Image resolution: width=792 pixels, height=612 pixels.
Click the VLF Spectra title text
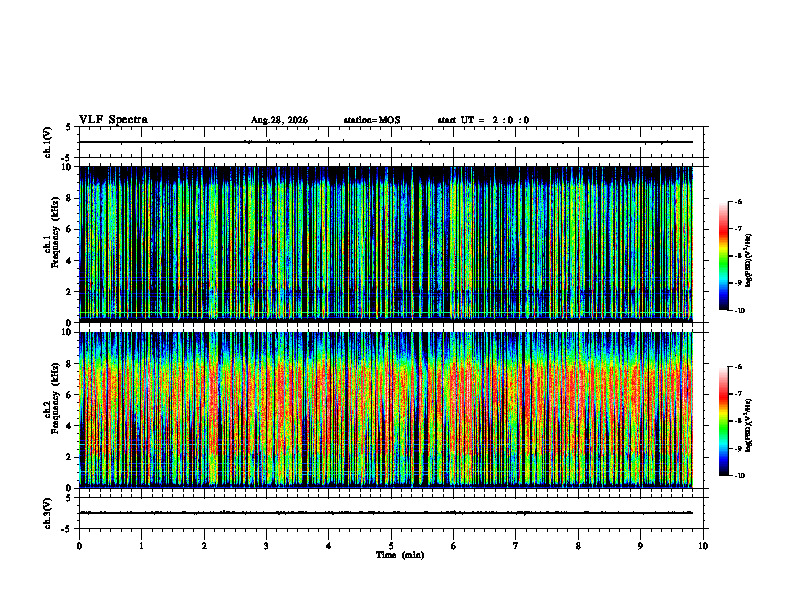(113, 120)
